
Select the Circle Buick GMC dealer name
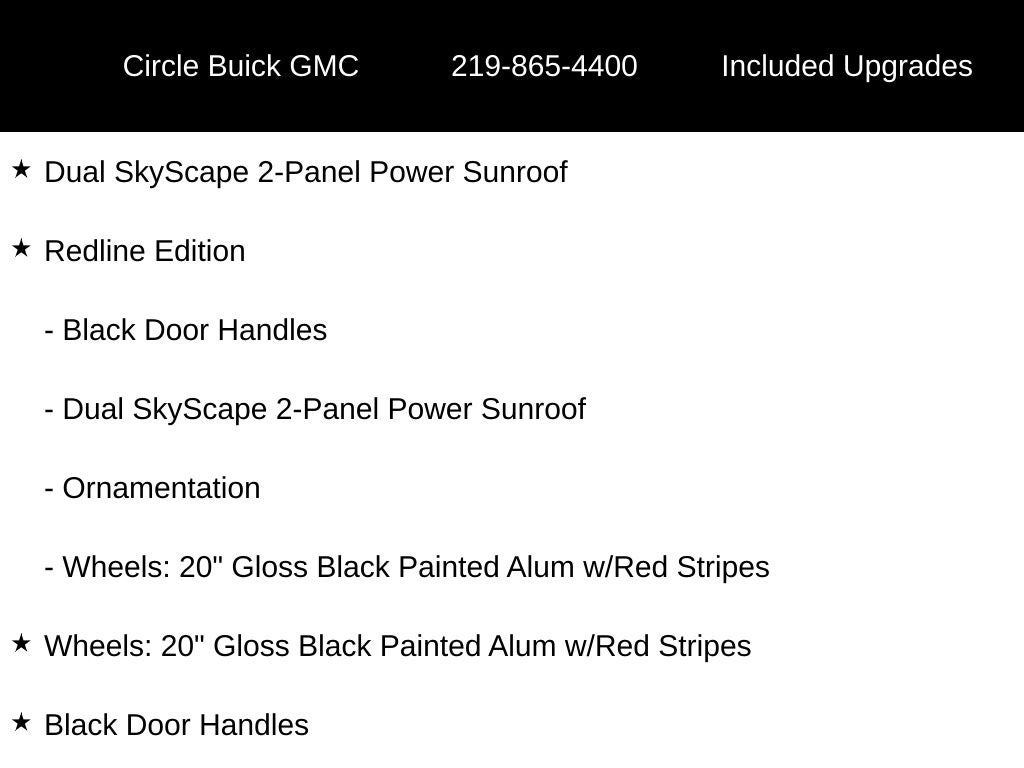coord(240,66)
